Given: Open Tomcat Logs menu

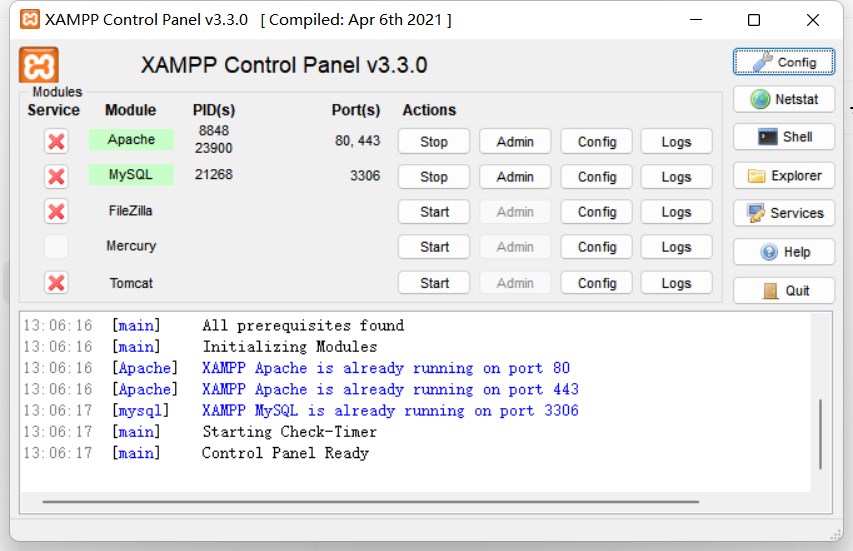Looking at the screenshot, I should point(676,283).
